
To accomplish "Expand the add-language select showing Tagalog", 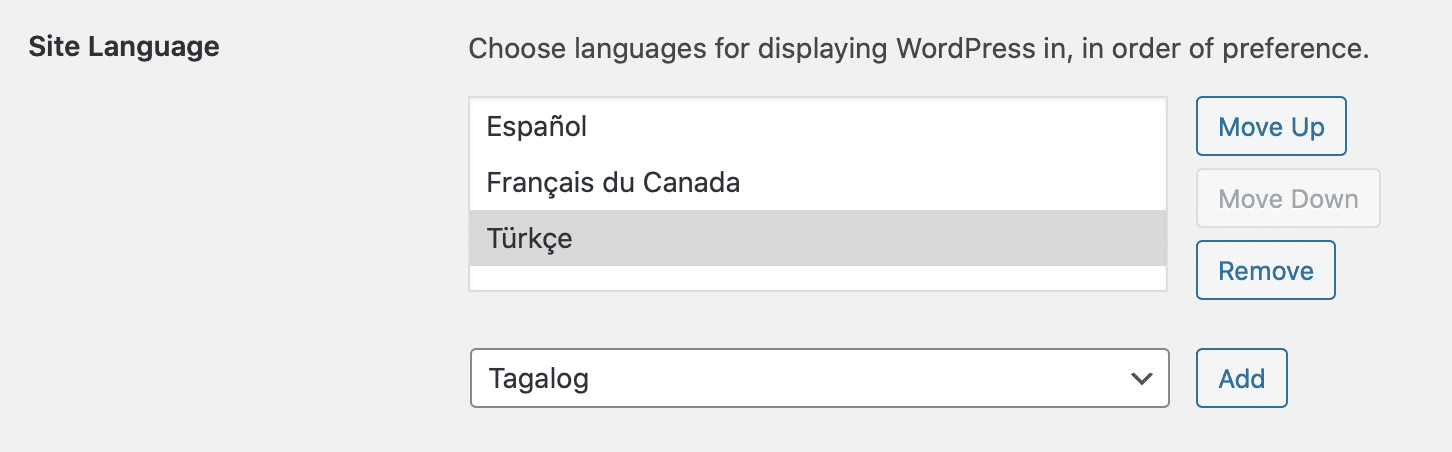I will pos(819,378).
